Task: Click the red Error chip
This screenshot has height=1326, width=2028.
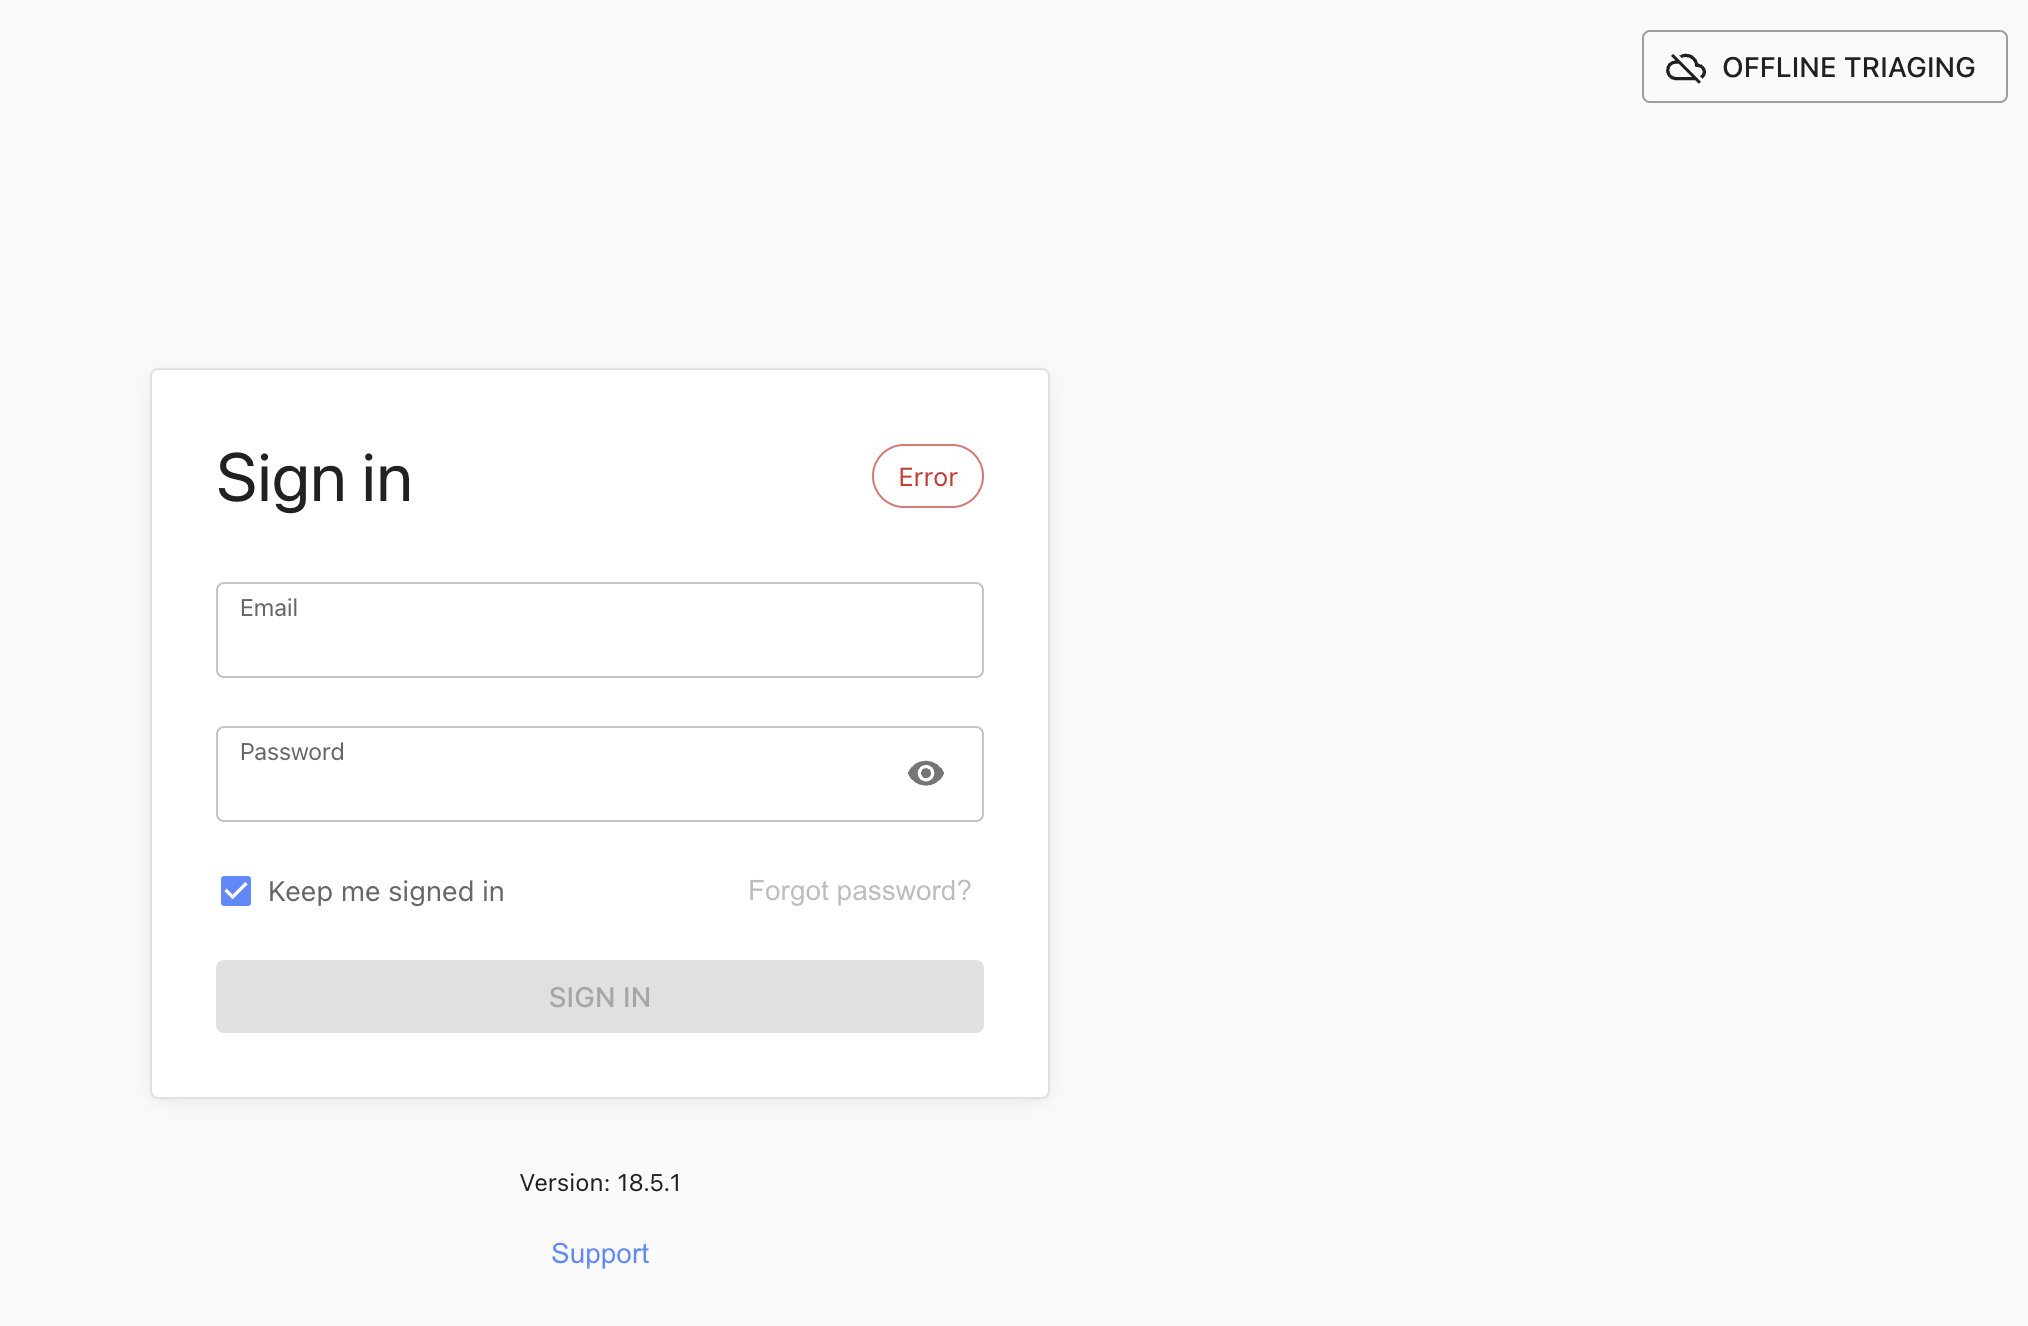Action: coord(927,476)
